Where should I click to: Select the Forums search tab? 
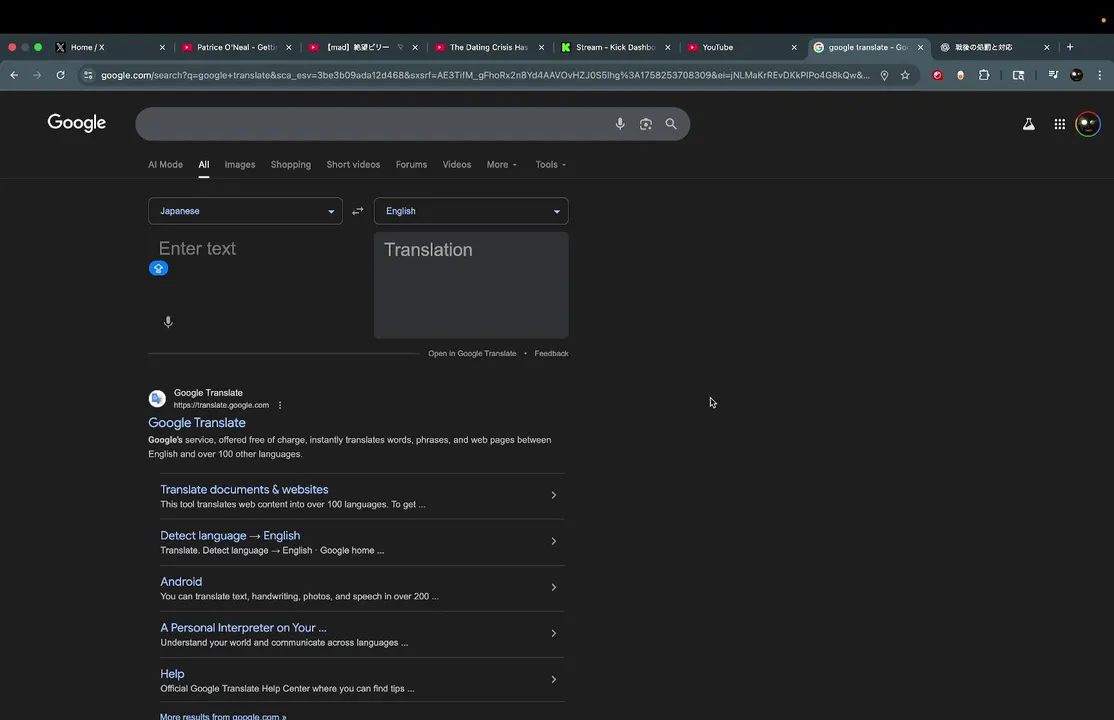[411, 164]
